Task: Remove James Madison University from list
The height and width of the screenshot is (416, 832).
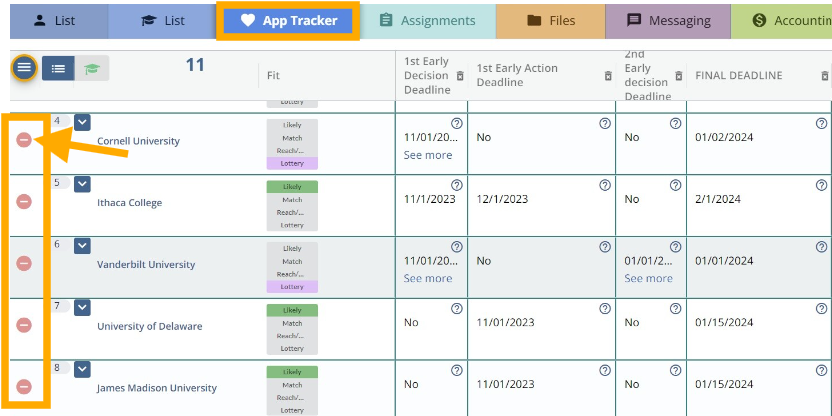Action: pyautogui.click(x=24, y=386)
